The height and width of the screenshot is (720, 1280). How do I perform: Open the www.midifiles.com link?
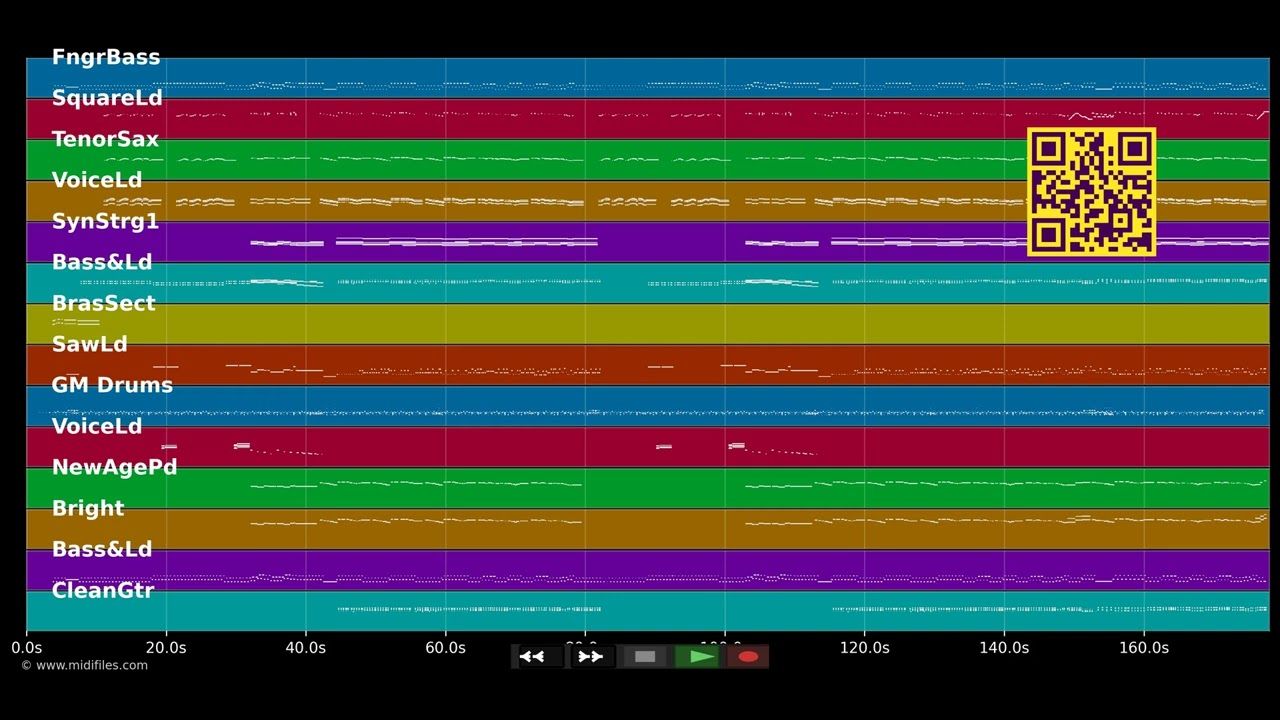[x=84, y=665]
